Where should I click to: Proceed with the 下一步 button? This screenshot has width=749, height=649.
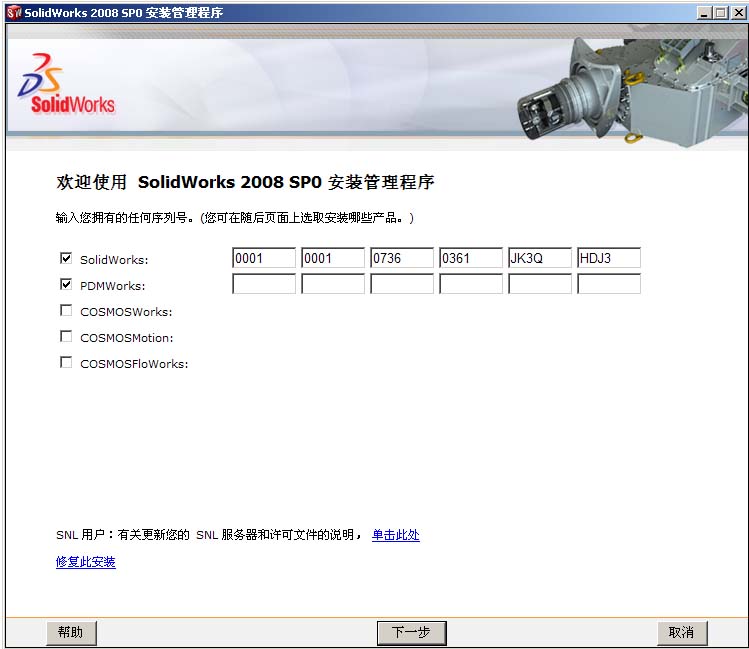(x=411, y=633)
